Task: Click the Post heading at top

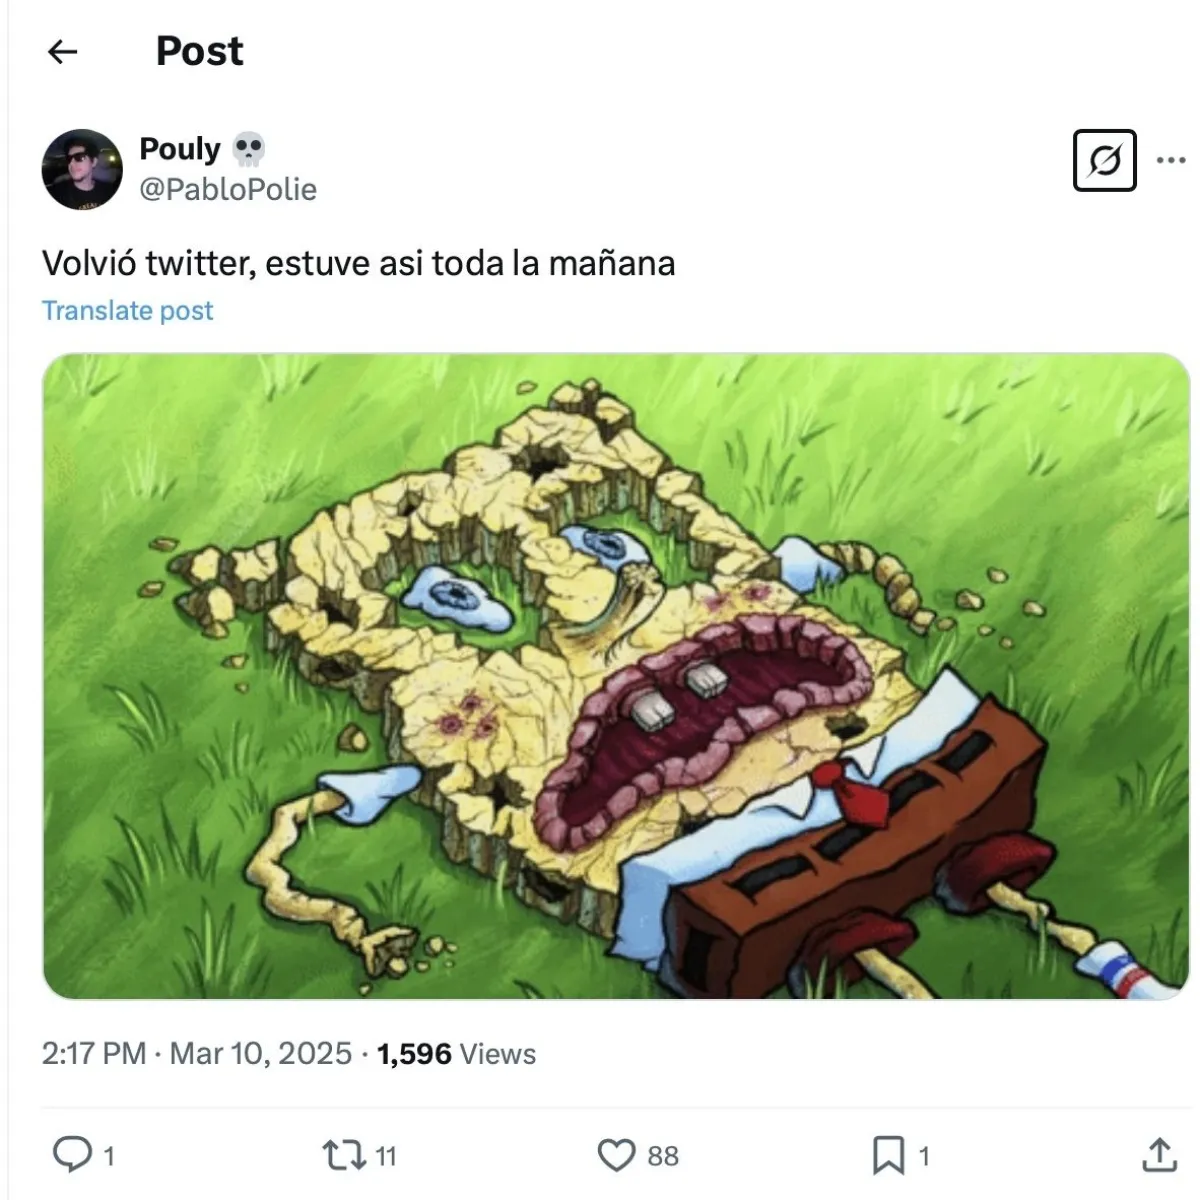Action: coord(199,51)
